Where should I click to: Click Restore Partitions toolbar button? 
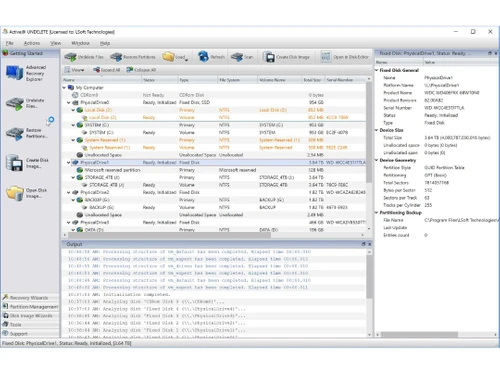(x=133, y=57)
